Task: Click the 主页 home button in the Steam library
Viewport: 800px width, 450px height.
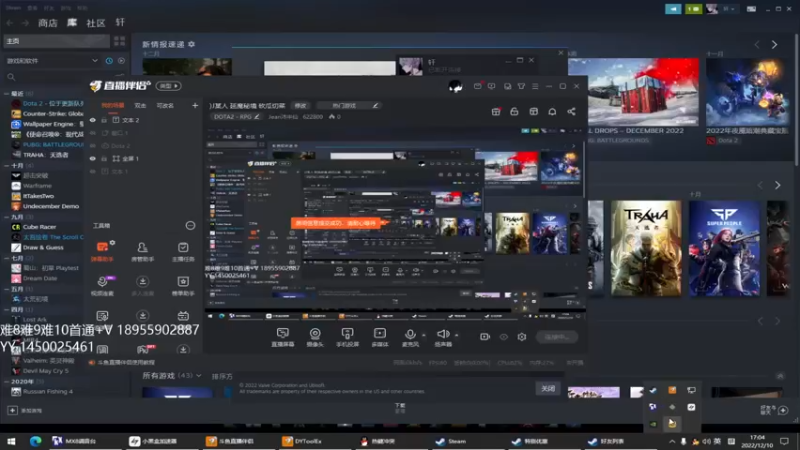Action: [x=56, y=41]
